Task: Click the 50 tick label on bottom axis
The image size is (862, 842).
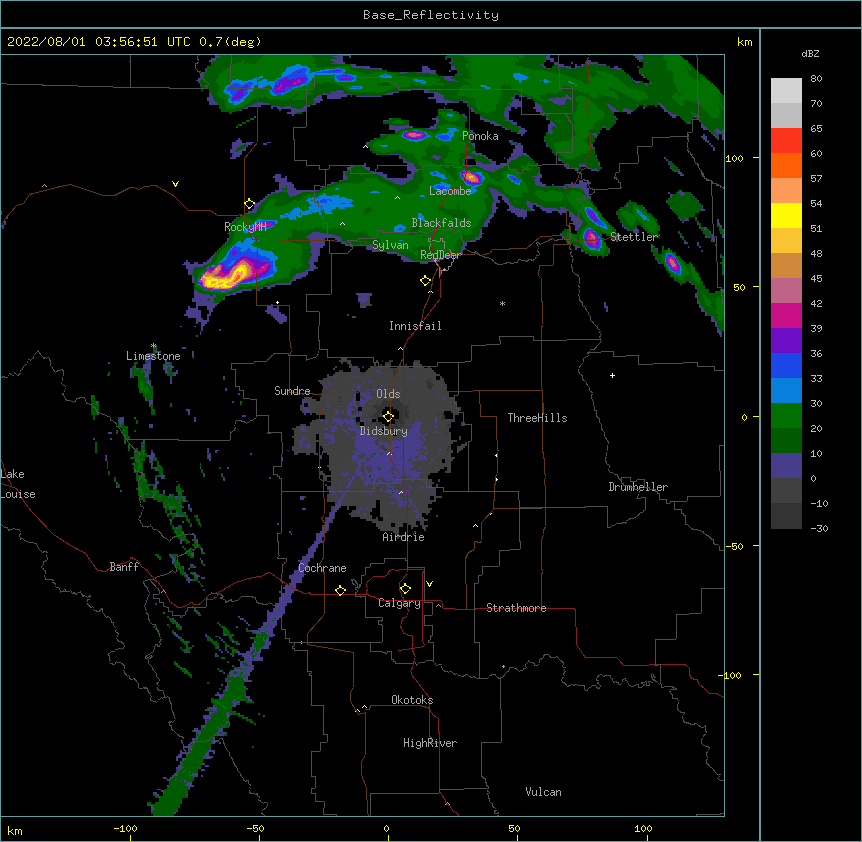Action: 515,828
